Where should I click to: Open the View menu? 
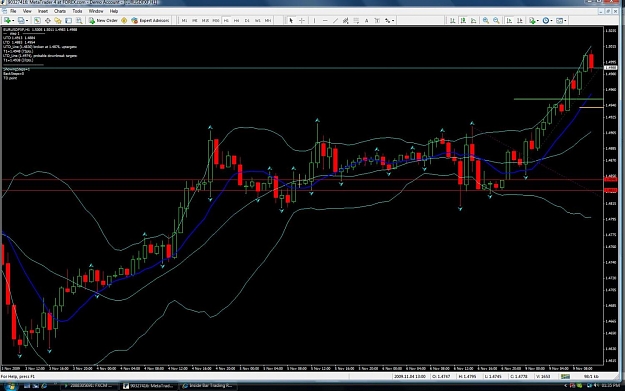(27, 11)
